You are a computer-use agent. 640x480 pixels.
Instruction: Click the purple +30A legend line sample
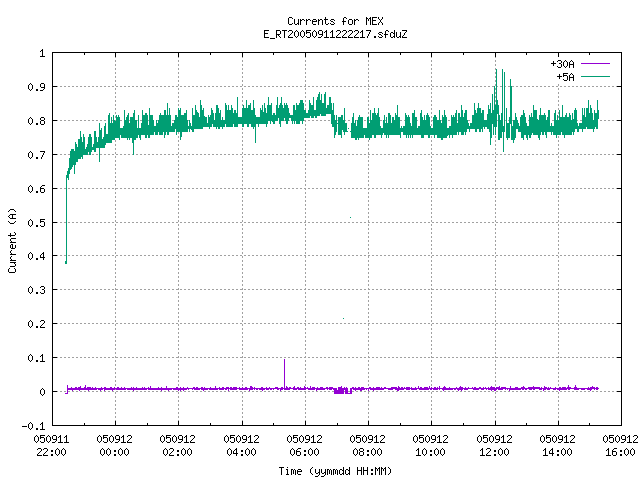[x=595, y=64]
